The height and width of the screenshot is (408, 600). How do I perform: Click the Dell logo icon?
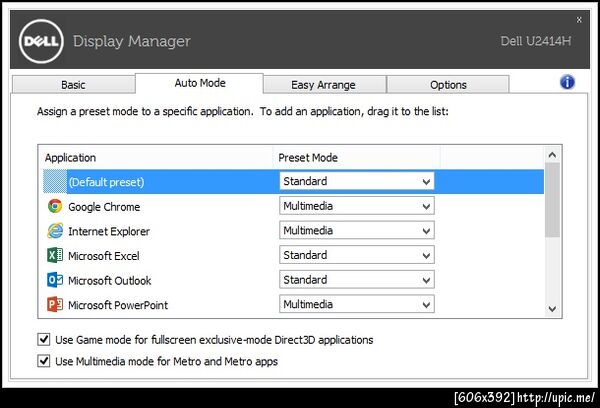click(x=41, y=41)
